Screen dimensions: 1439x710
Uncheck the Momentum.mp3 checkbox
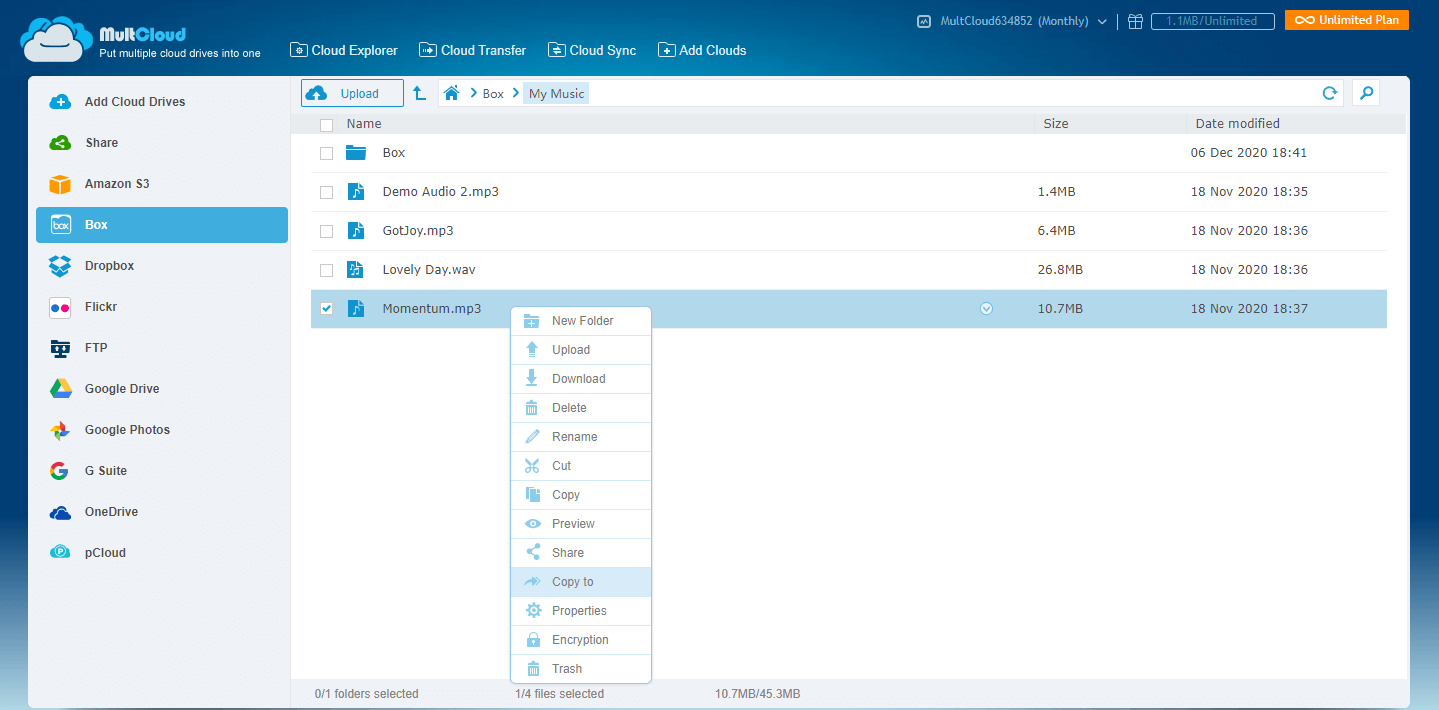tap(326, 309)
